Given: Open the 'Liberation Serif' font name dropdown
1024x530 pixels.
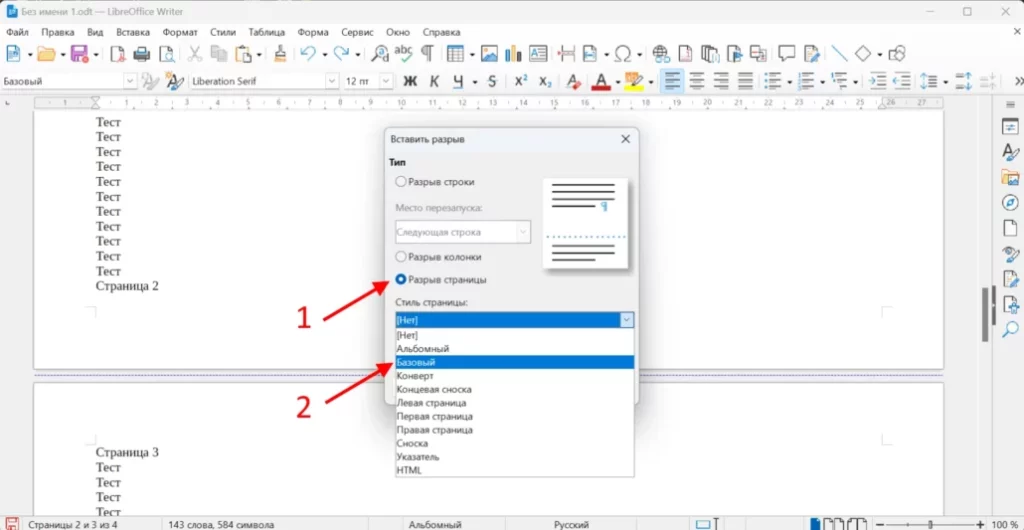Looking at the screenshot, I should 331,82.
